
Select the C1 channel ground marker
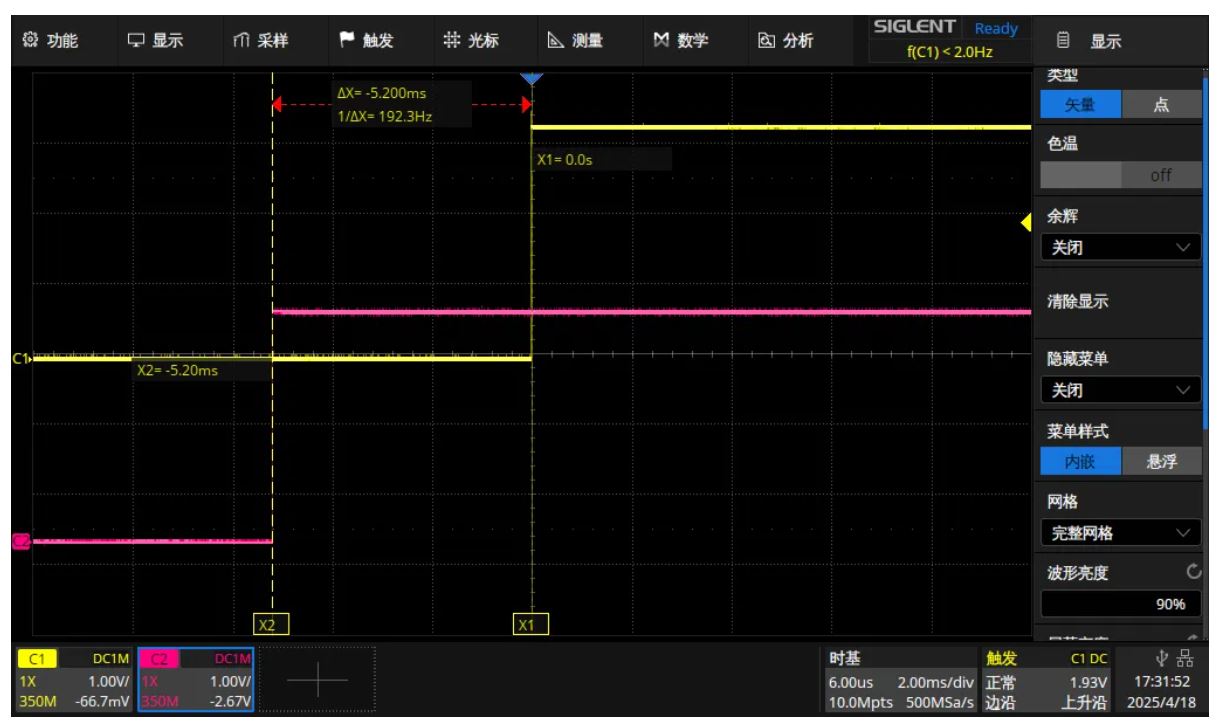click(18, 357)
